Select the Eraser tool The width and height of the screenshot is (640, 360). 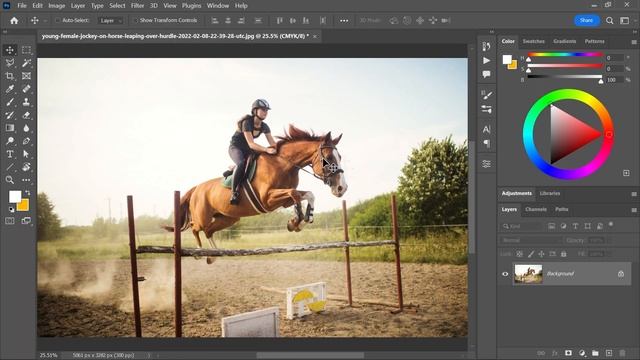click(26, 115)
